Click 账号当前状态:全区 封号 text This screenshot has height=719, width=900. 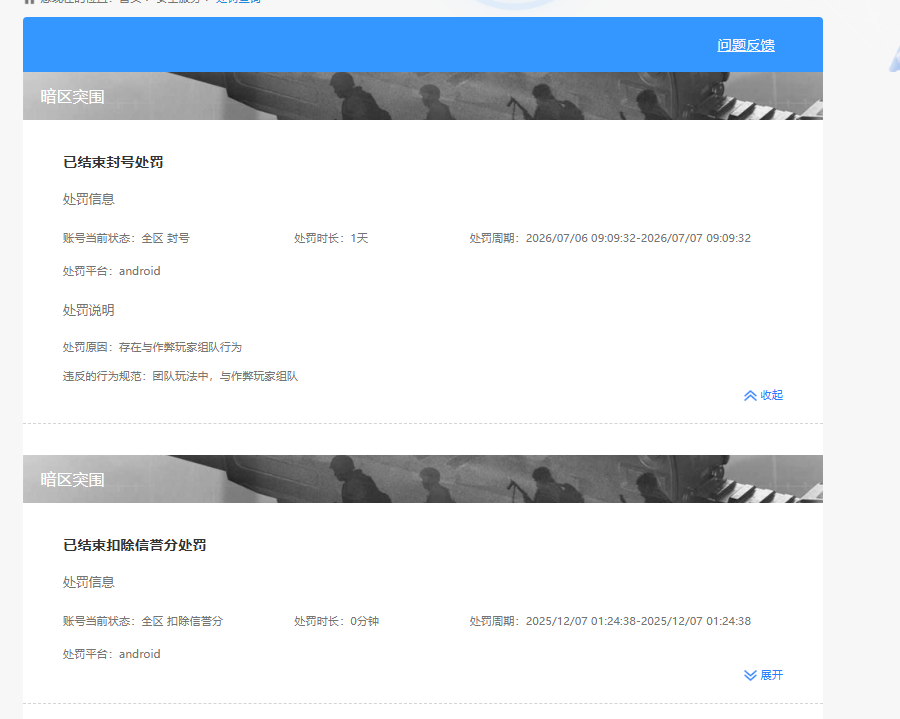pyautogui.click(x=126, y=238)
